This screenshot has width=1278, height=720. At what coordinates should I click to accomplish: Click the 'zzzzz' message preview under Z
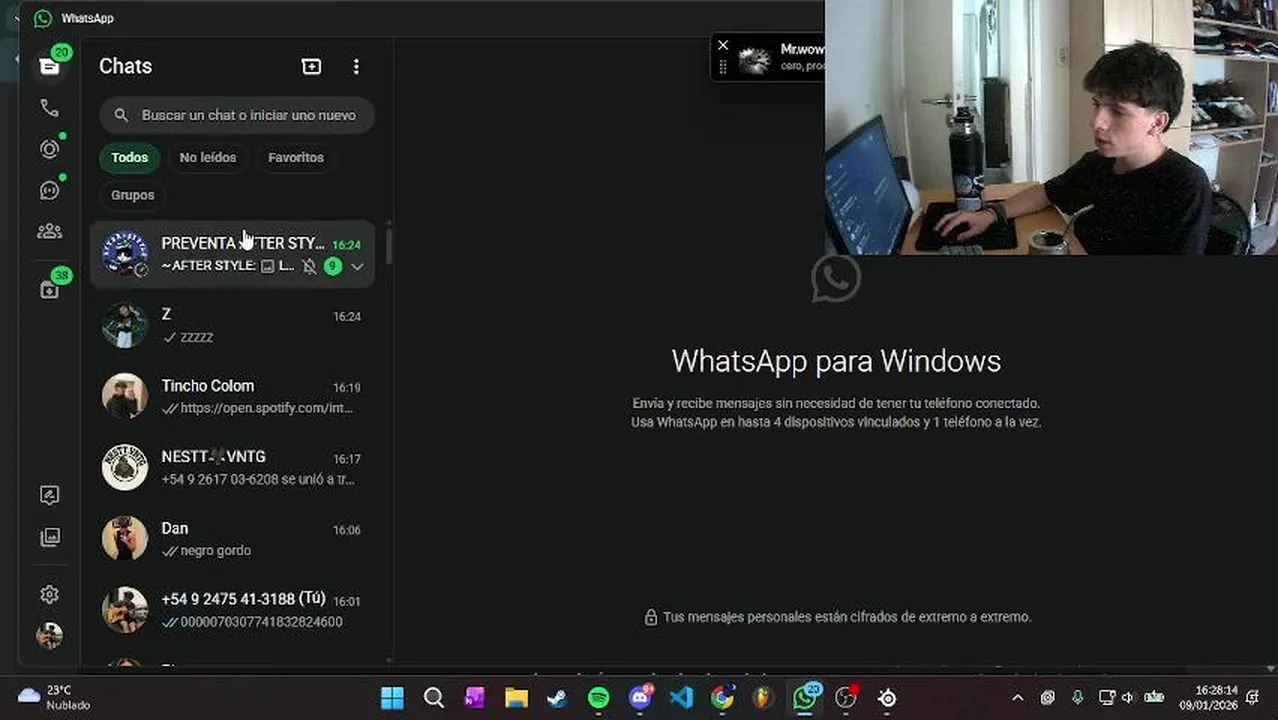click(x=196, y=337)
